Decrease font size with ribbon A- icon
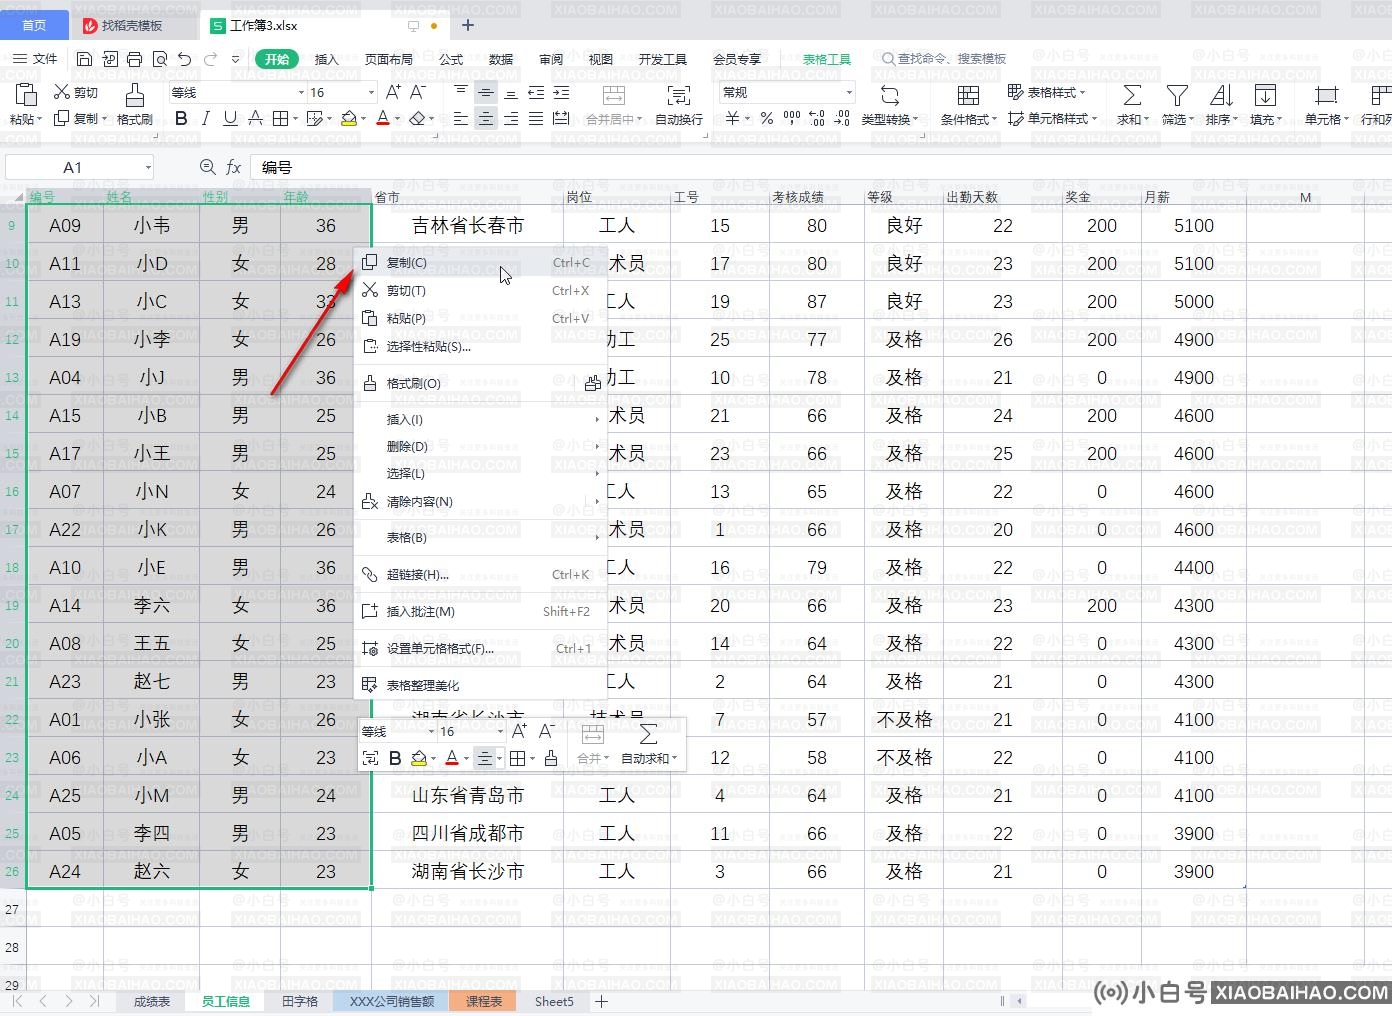This screenshot has height=1016, width=1392. 418,92
